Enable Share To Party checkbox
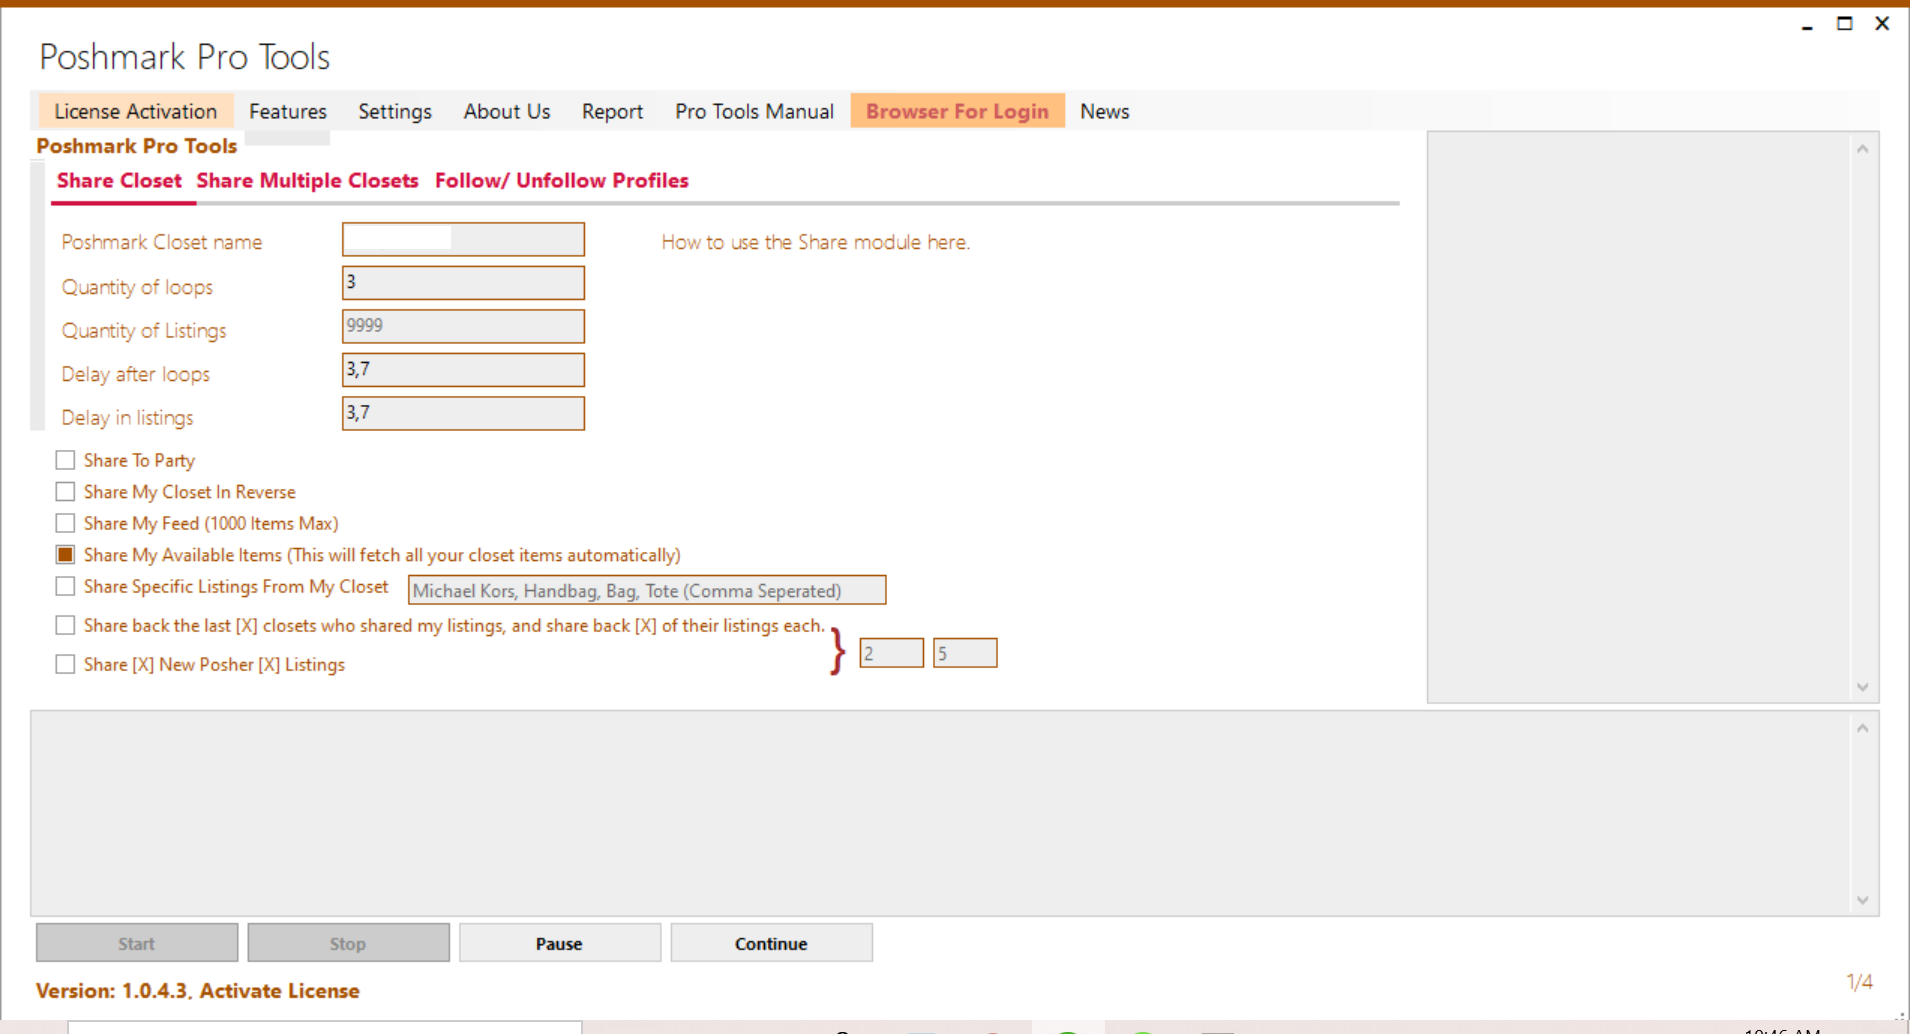 coord(65,460)
